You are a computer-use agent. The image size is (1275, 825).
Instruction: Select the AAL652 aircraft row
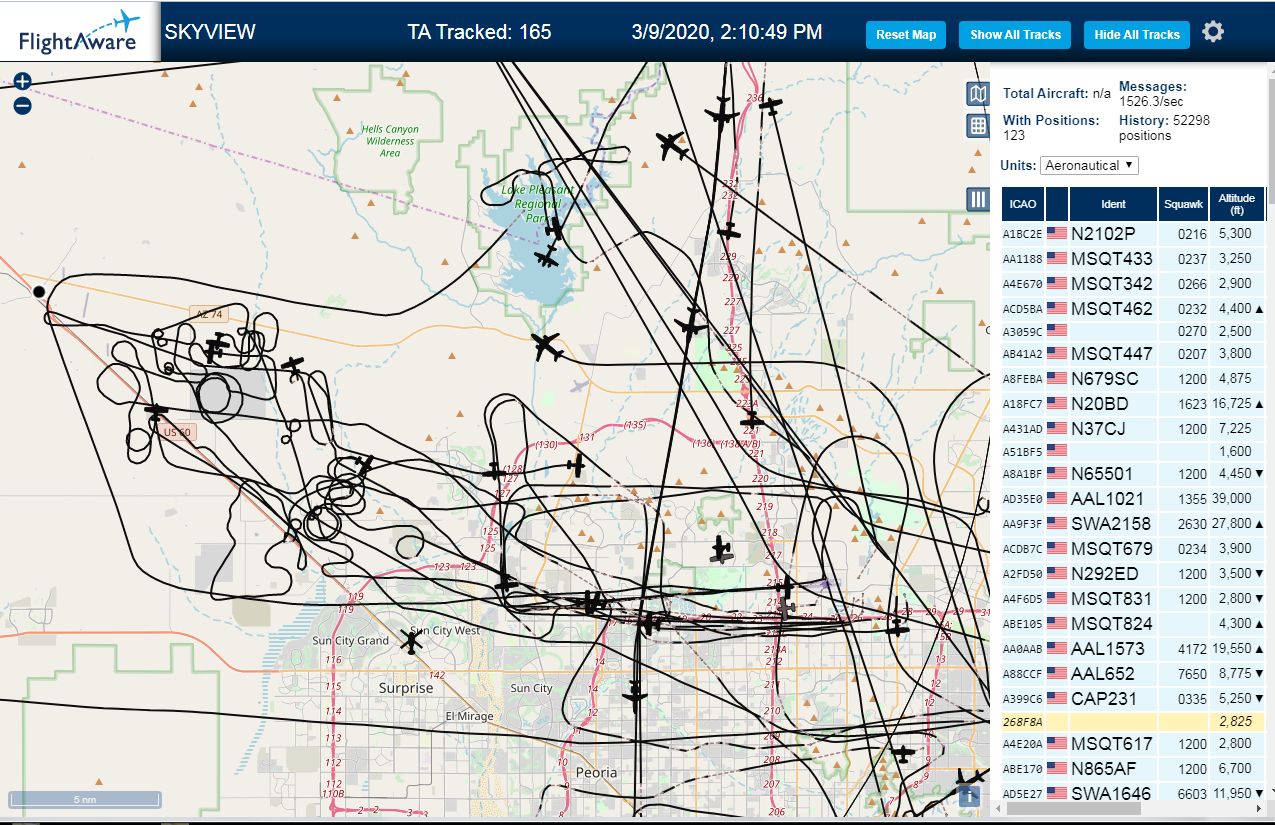coord(1133,674)
